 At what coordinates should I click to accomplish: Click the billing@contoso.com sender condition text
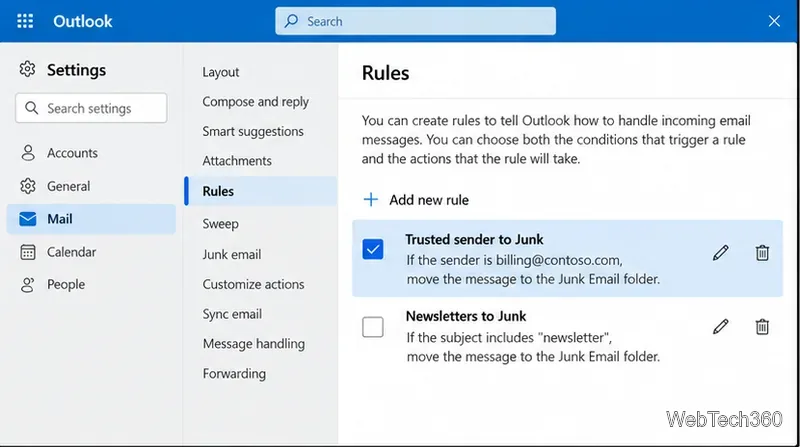[514, 260]
